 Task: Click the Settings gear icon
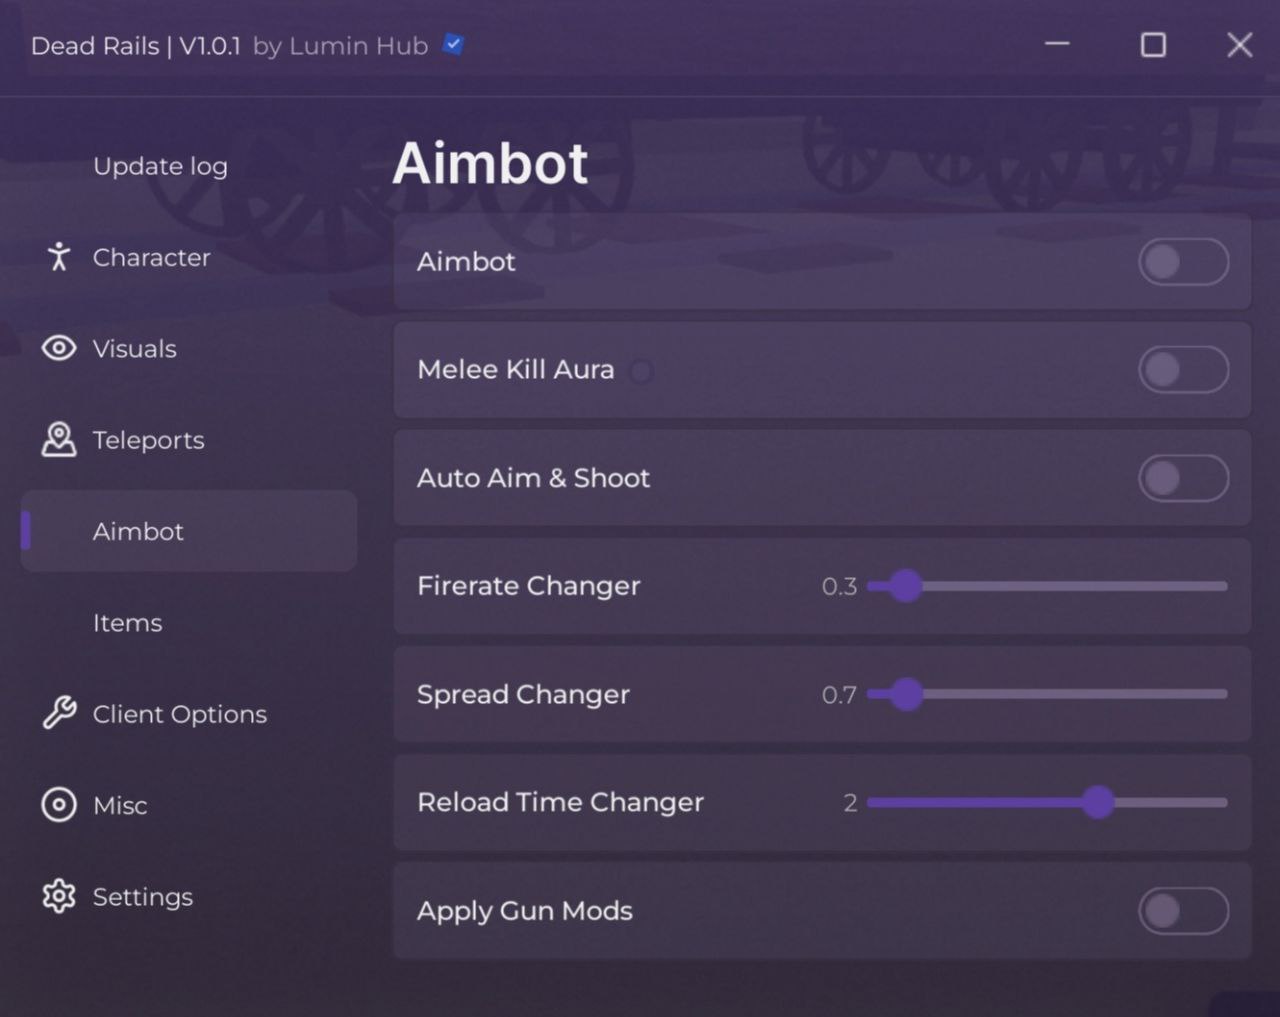pyautogui.click(x=59, y=896)
